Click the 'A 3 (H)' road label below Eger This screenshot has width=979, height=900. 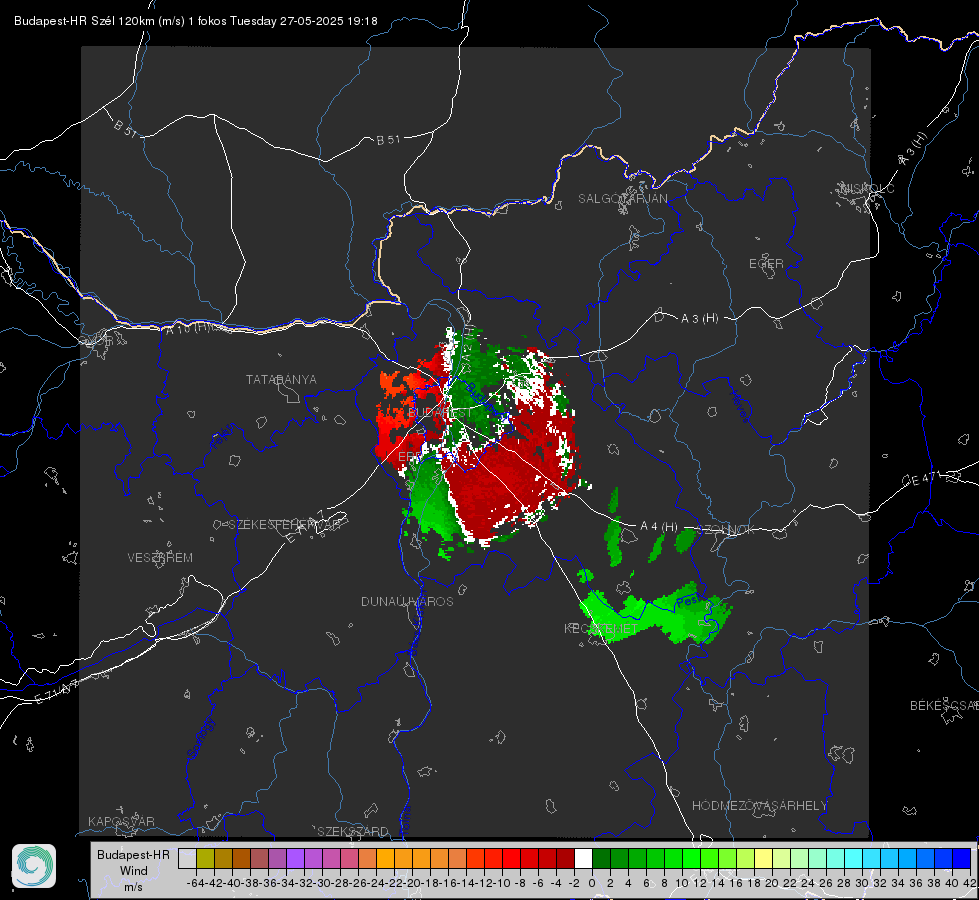point(699,318)
